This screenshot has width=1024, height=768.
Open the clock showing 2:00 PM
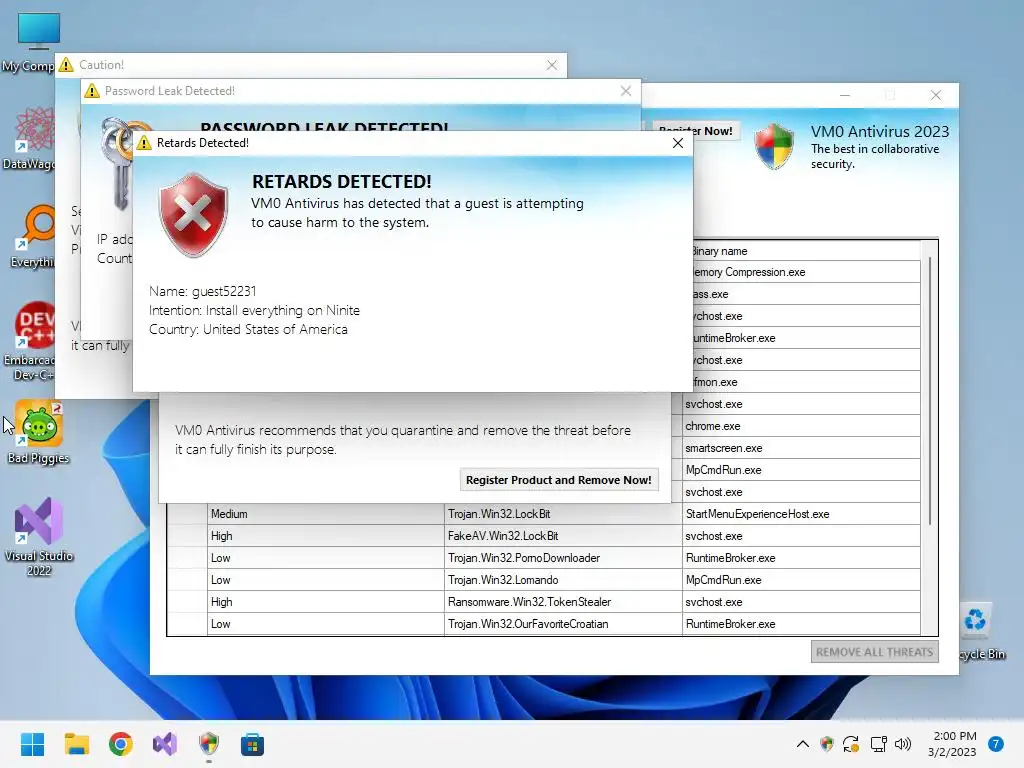[952, 744]
